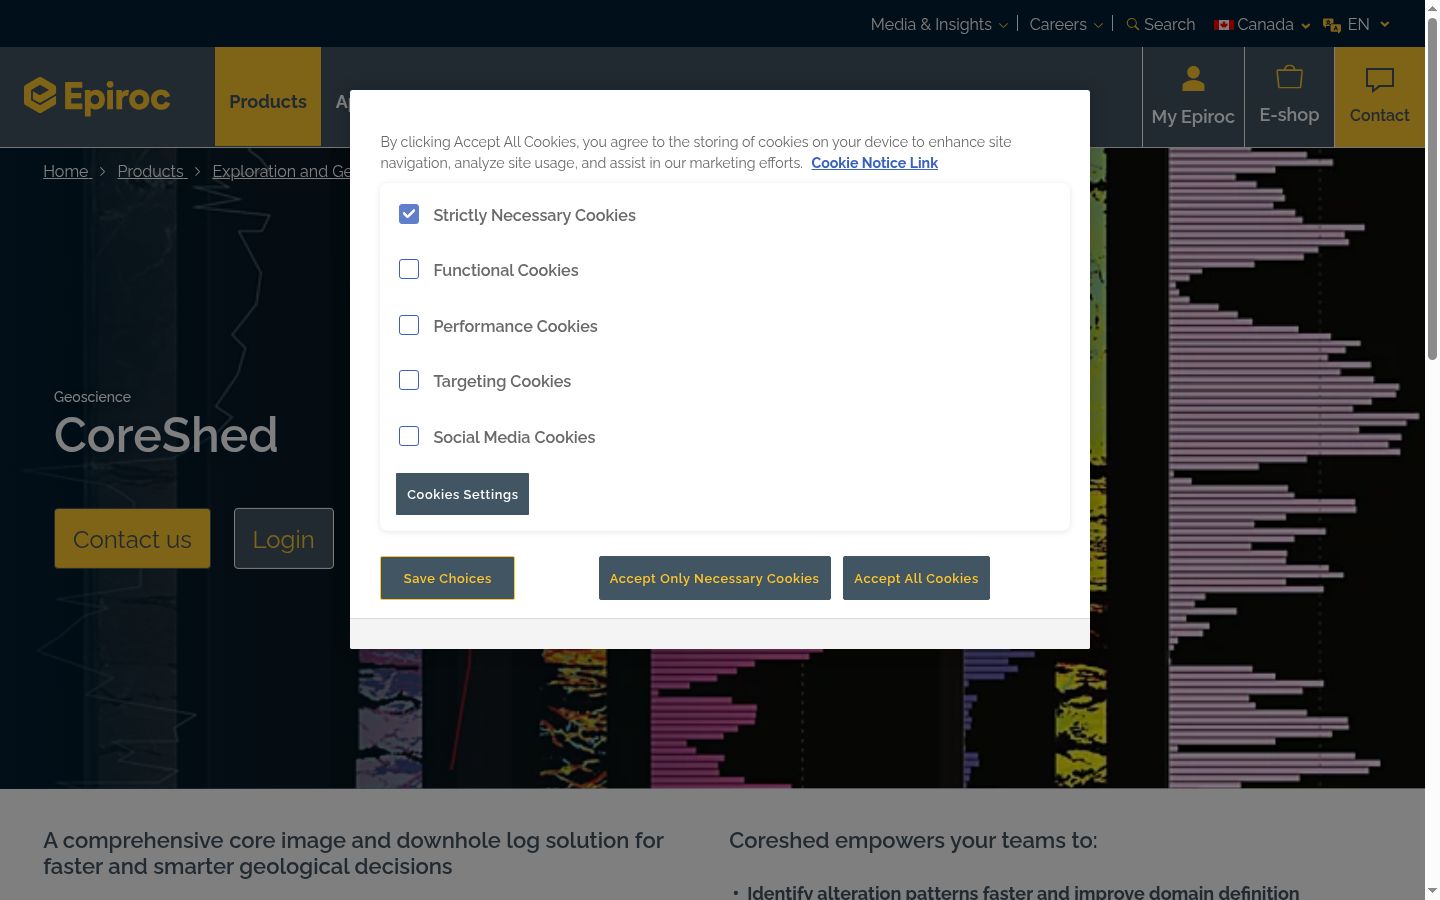The image size is (1440, 900).
Task: Expand the Careers dropdown chevron
Action: coord(1098,25)
